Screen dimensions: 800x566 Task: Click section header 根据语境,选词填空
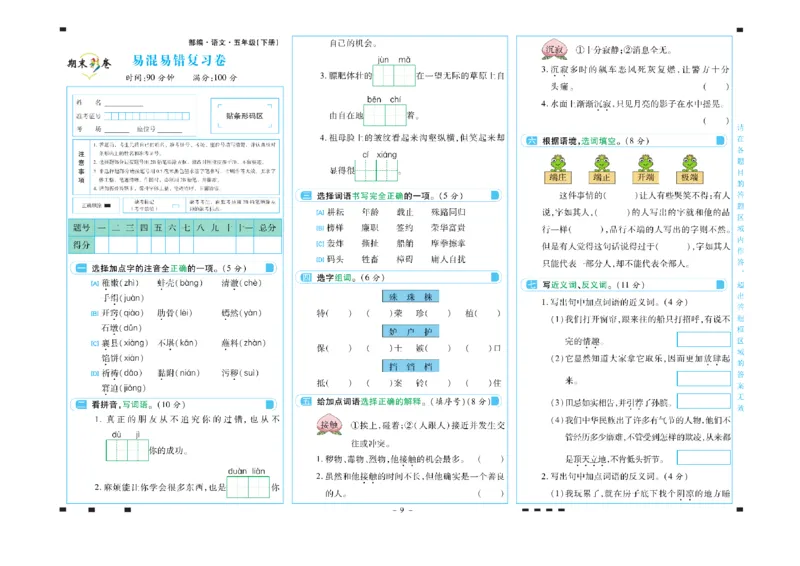624,141
